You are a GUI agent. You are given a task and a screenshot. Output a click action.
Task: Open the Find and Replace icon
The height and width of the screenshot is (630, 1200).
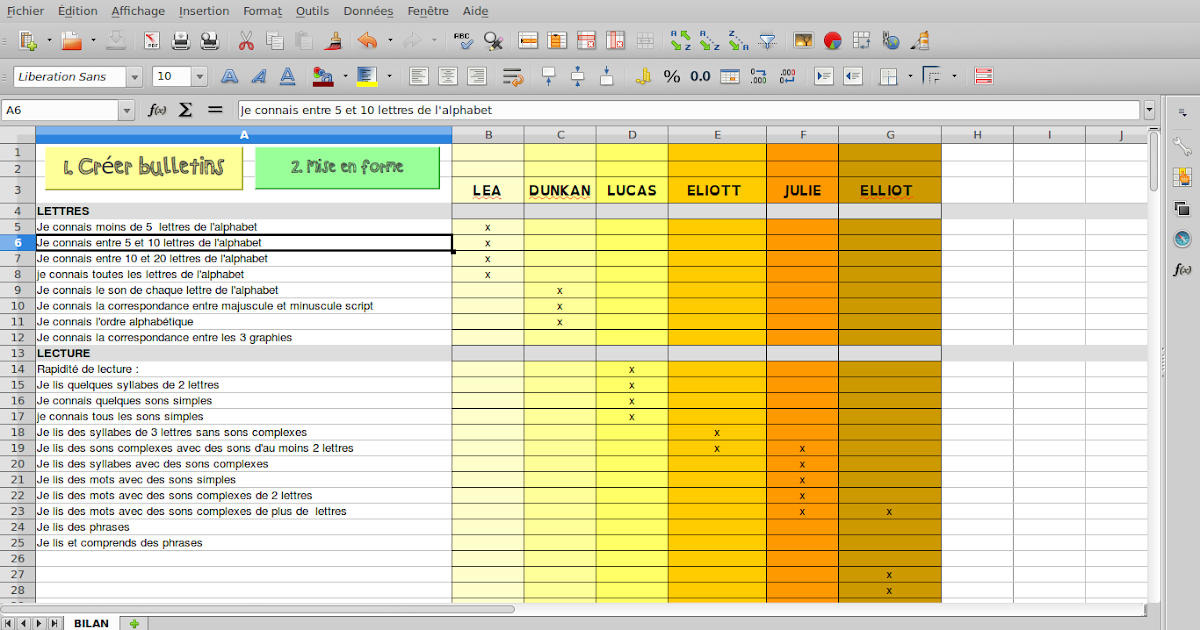click(x=491, y=40)
